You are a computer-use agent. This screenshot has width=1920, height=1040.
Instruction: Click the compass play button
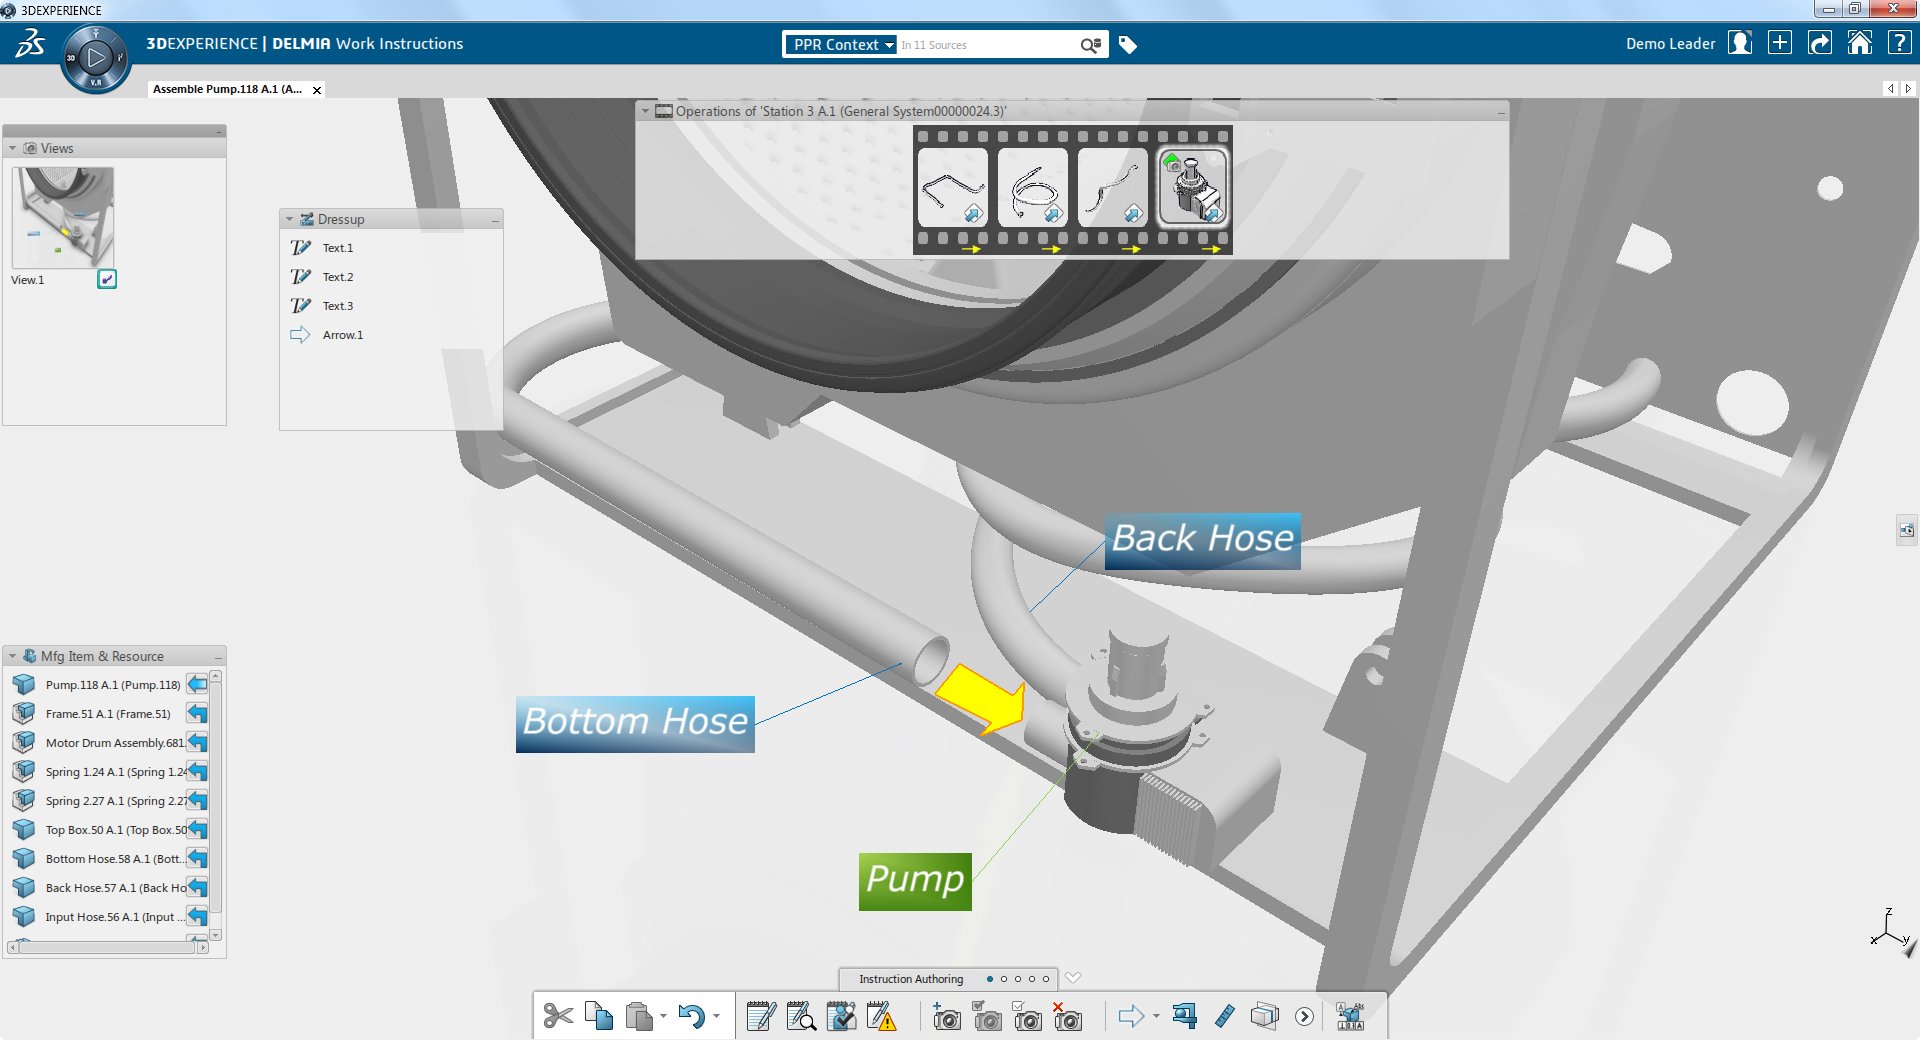tap(96, 58)
